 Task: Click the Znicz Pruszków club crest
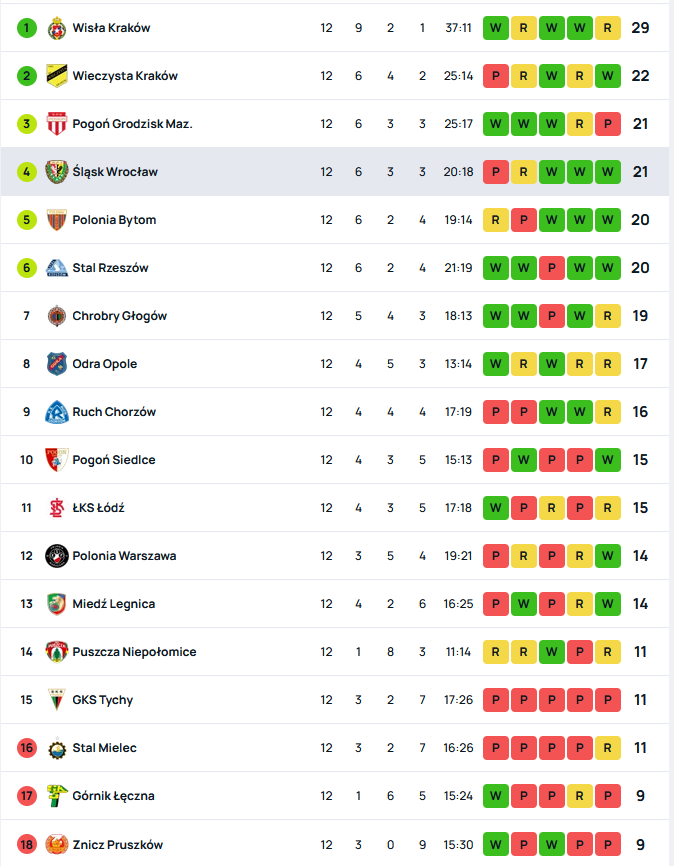(x=57, y=845)
